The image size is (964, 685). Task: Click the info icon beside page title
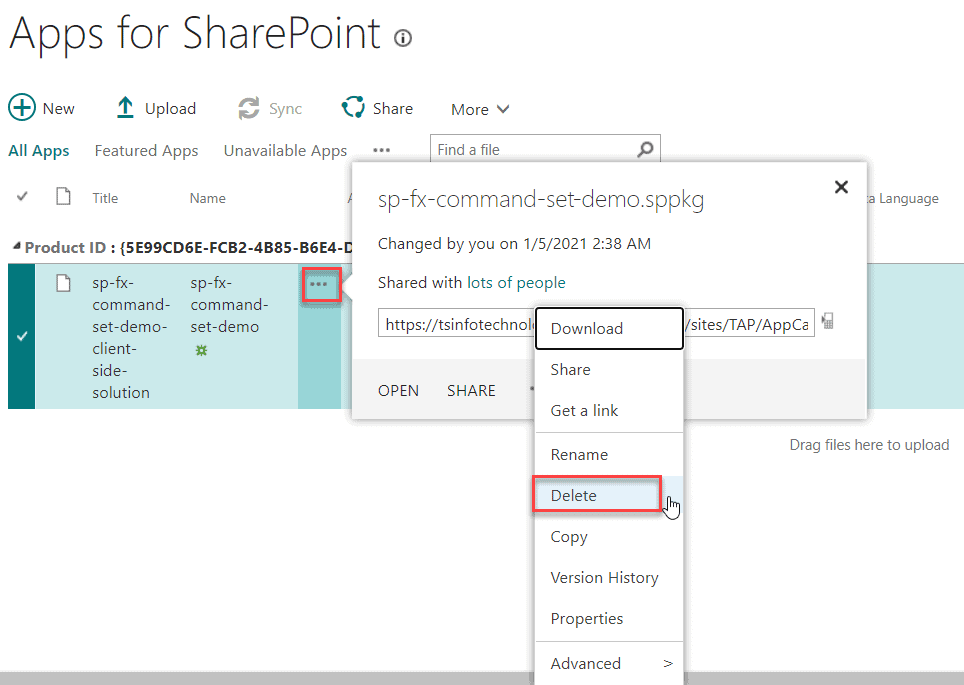pos(403,38)
